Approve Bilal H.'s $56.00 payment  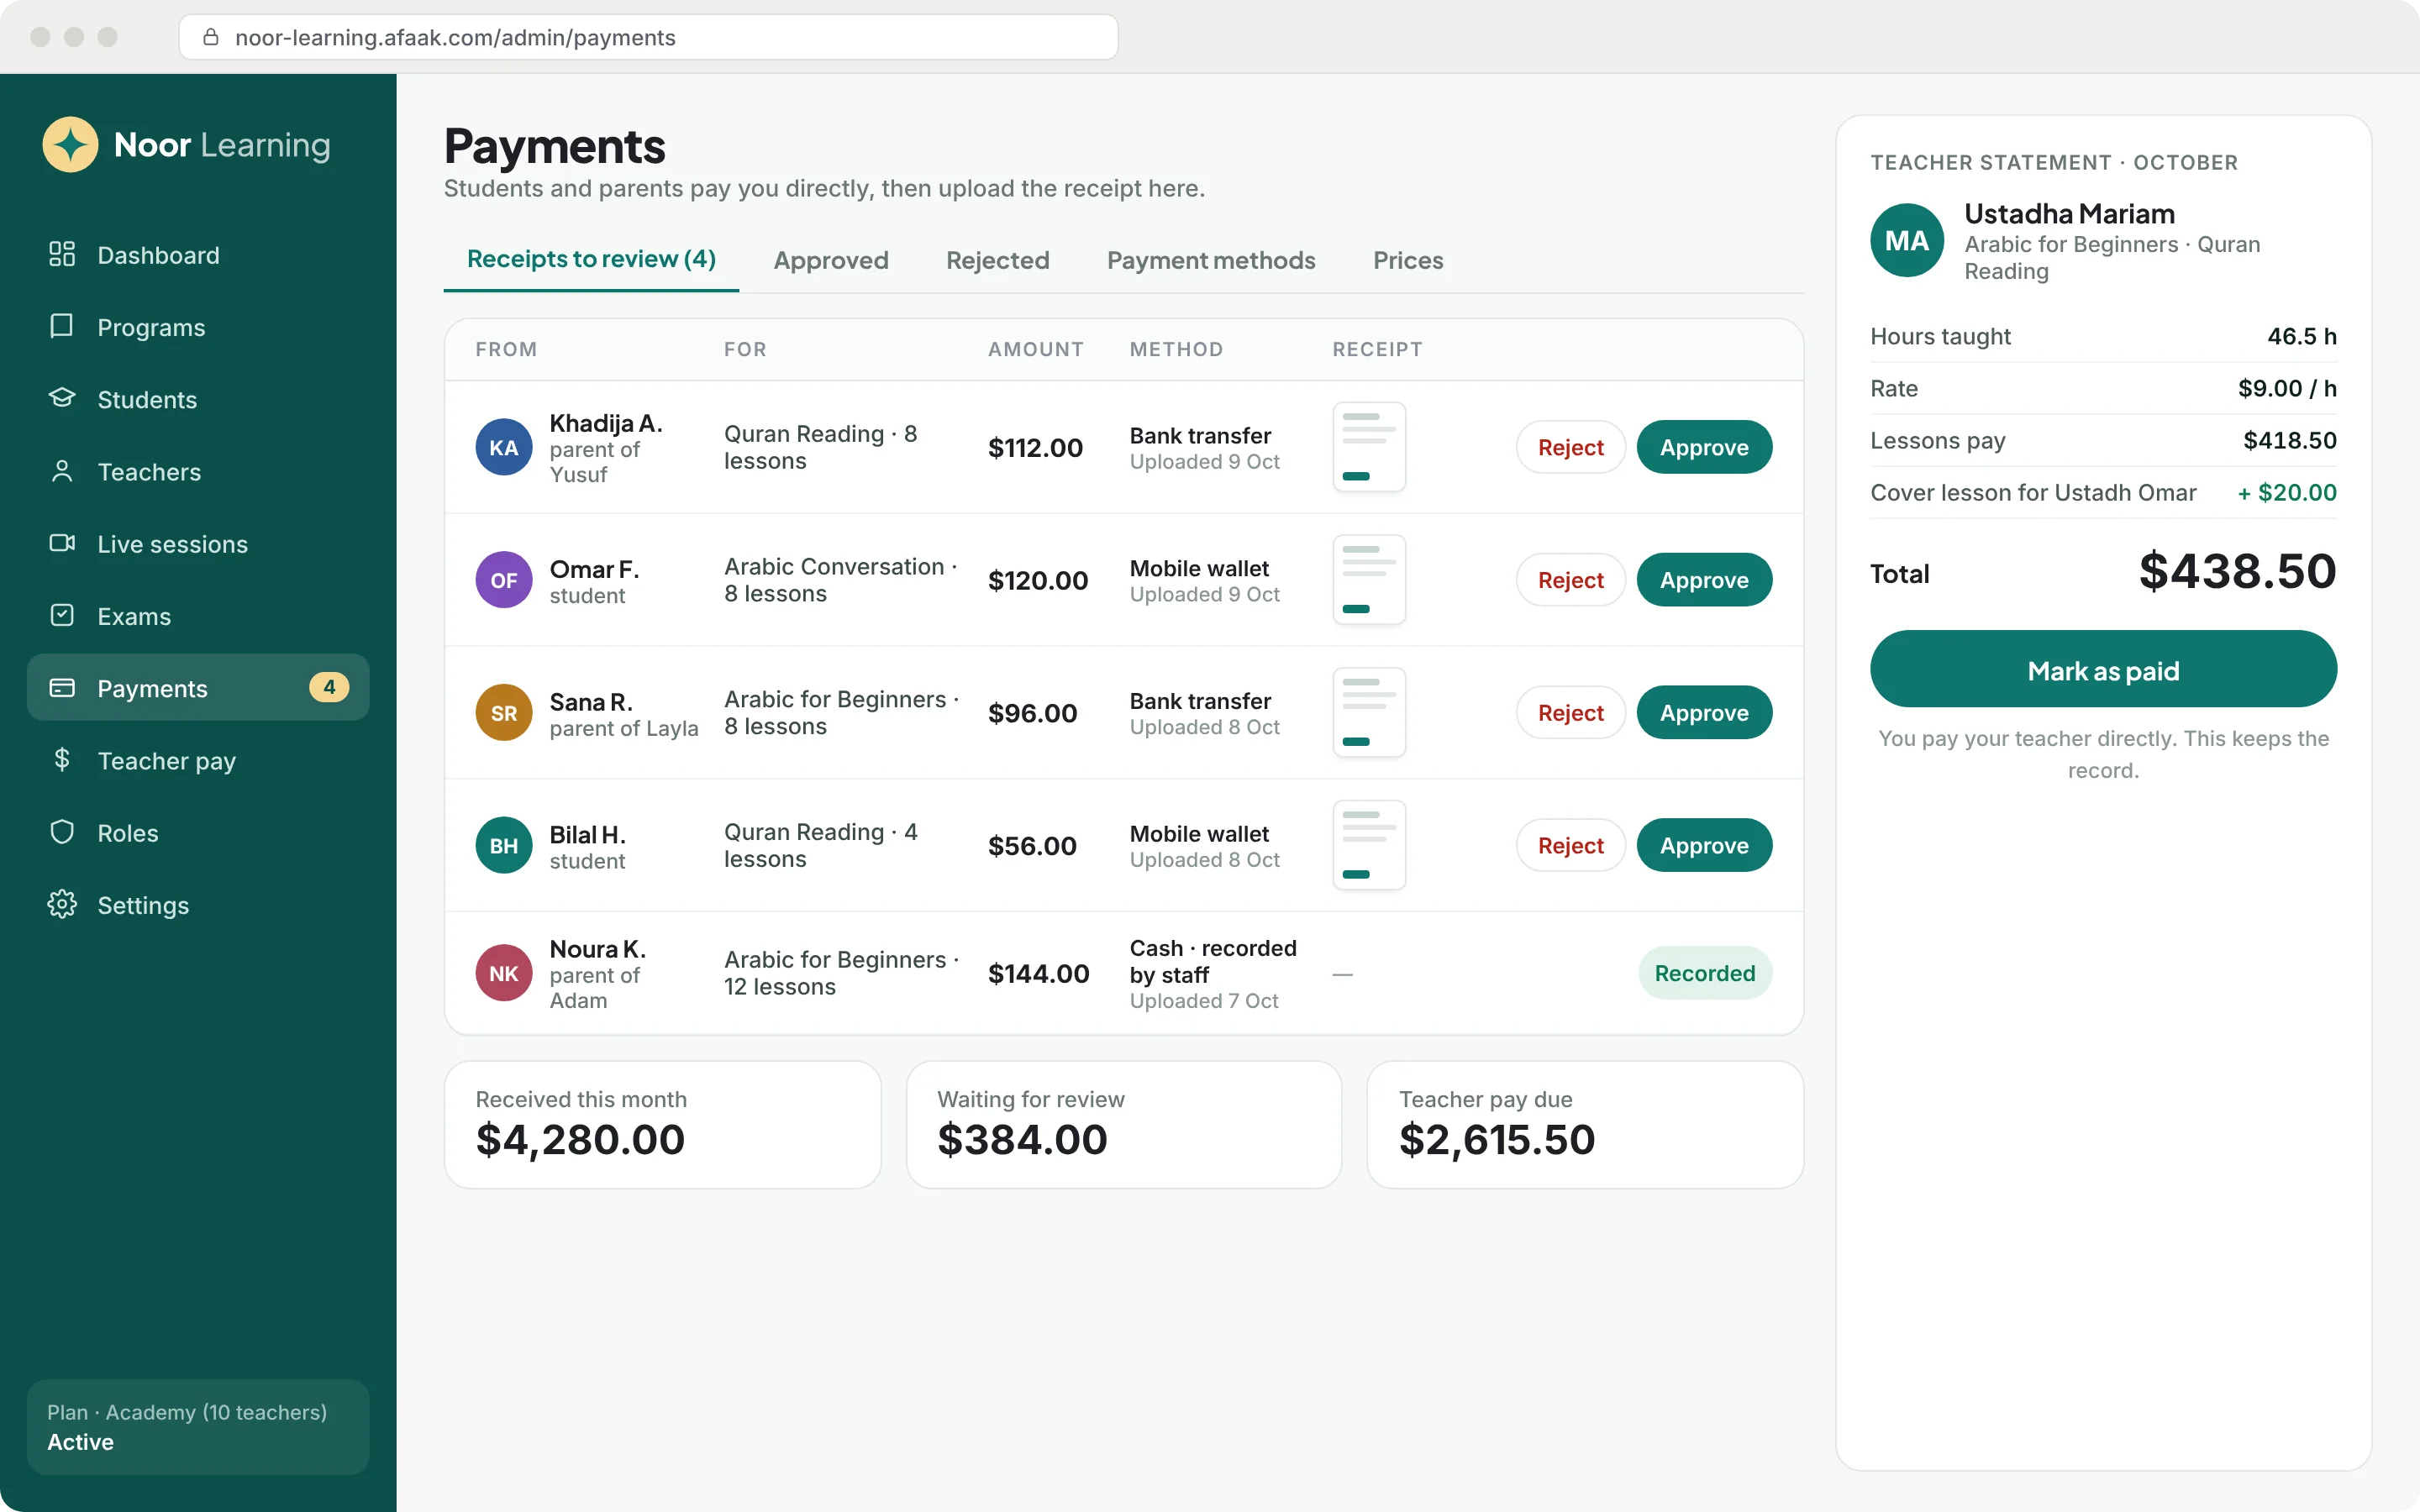point(1704,845)
